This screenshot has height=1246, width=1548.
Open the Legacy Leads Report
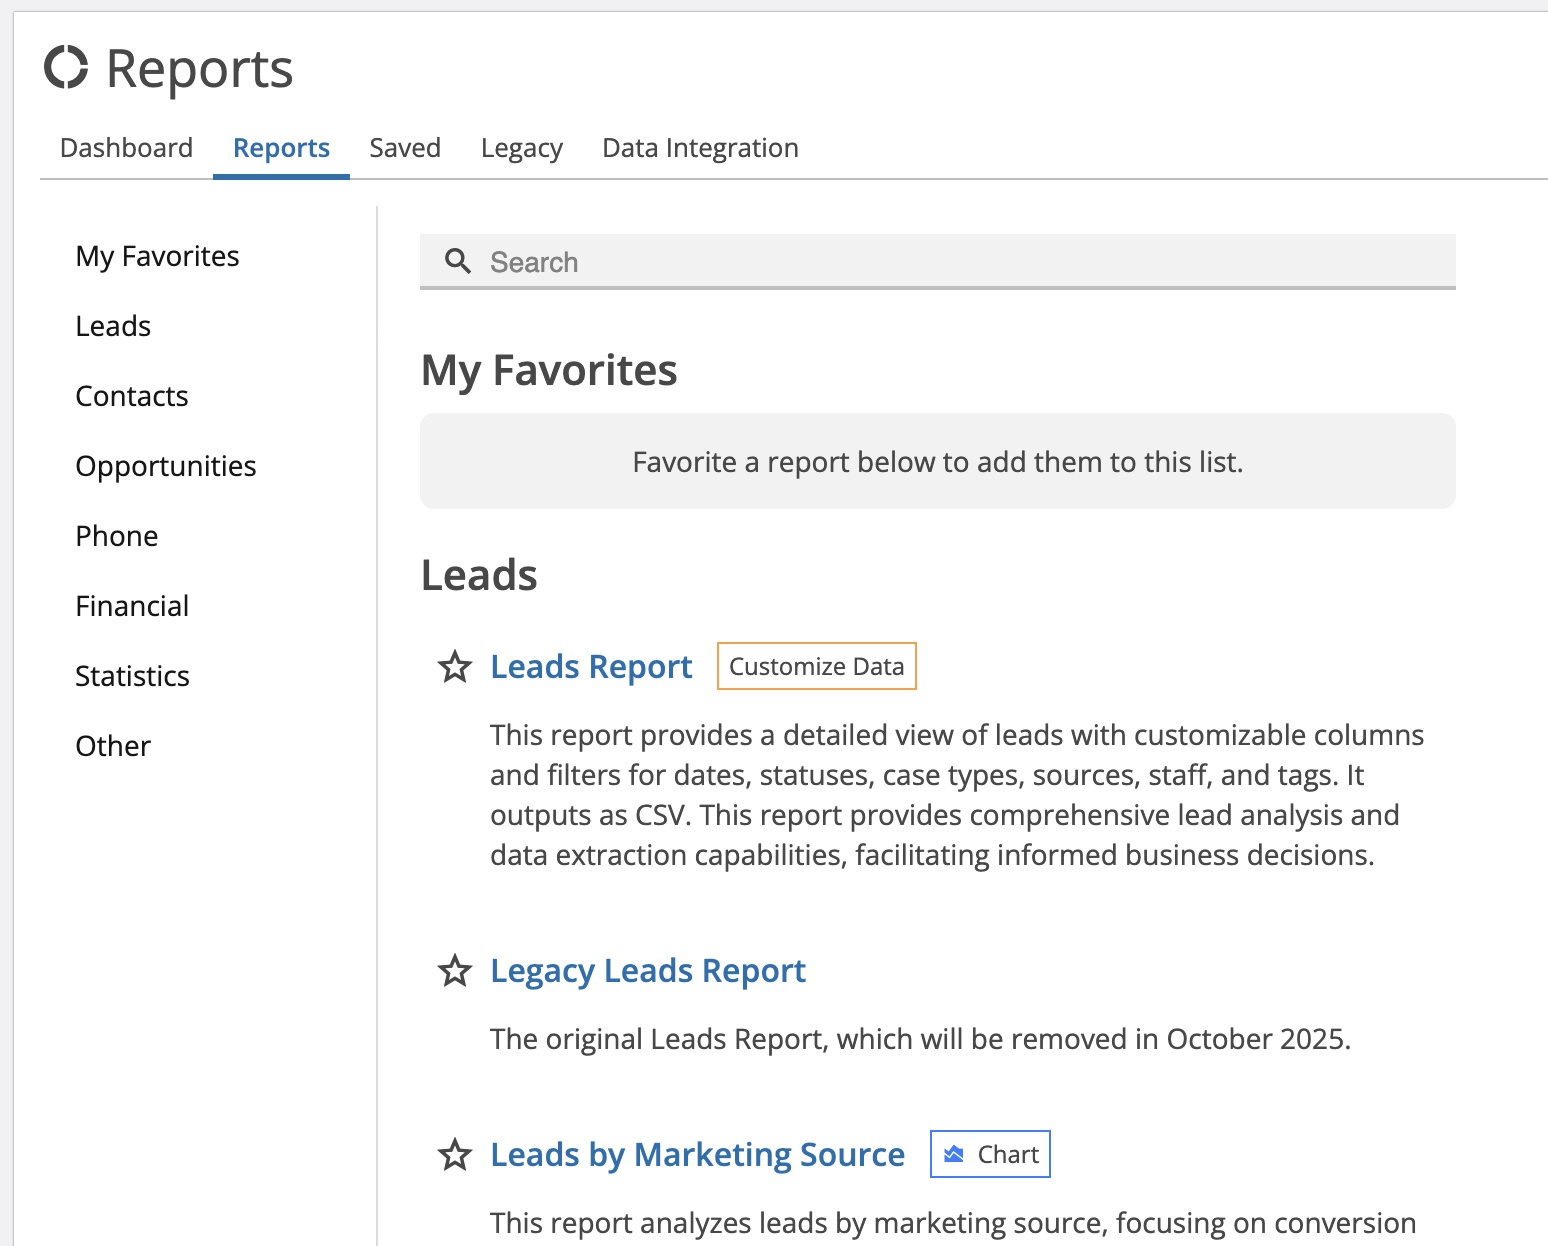point(647,970)
